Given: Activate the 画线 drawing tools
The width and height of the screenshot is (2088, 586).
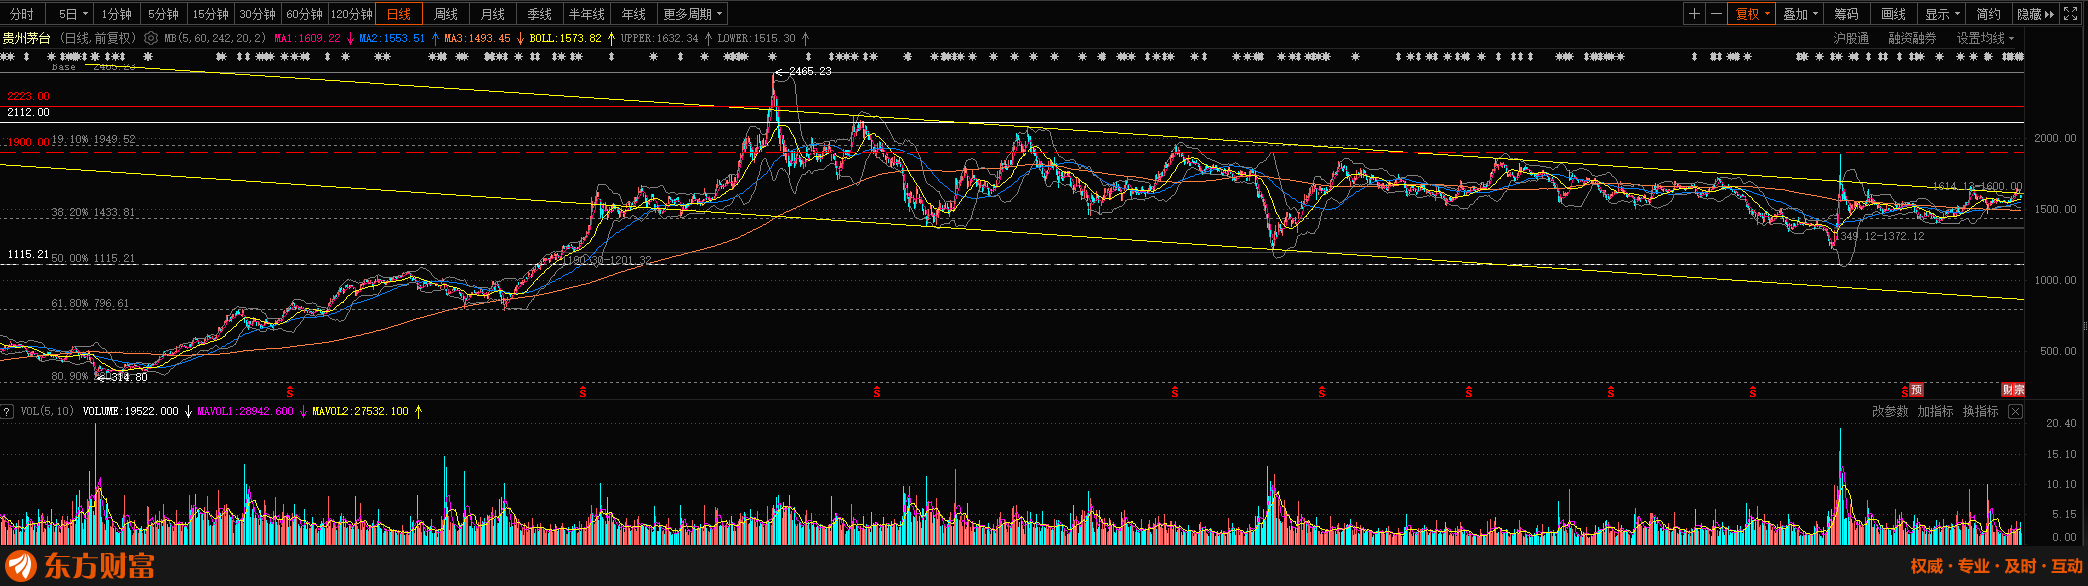Looking at the screenshot, I should point(1894,14).
